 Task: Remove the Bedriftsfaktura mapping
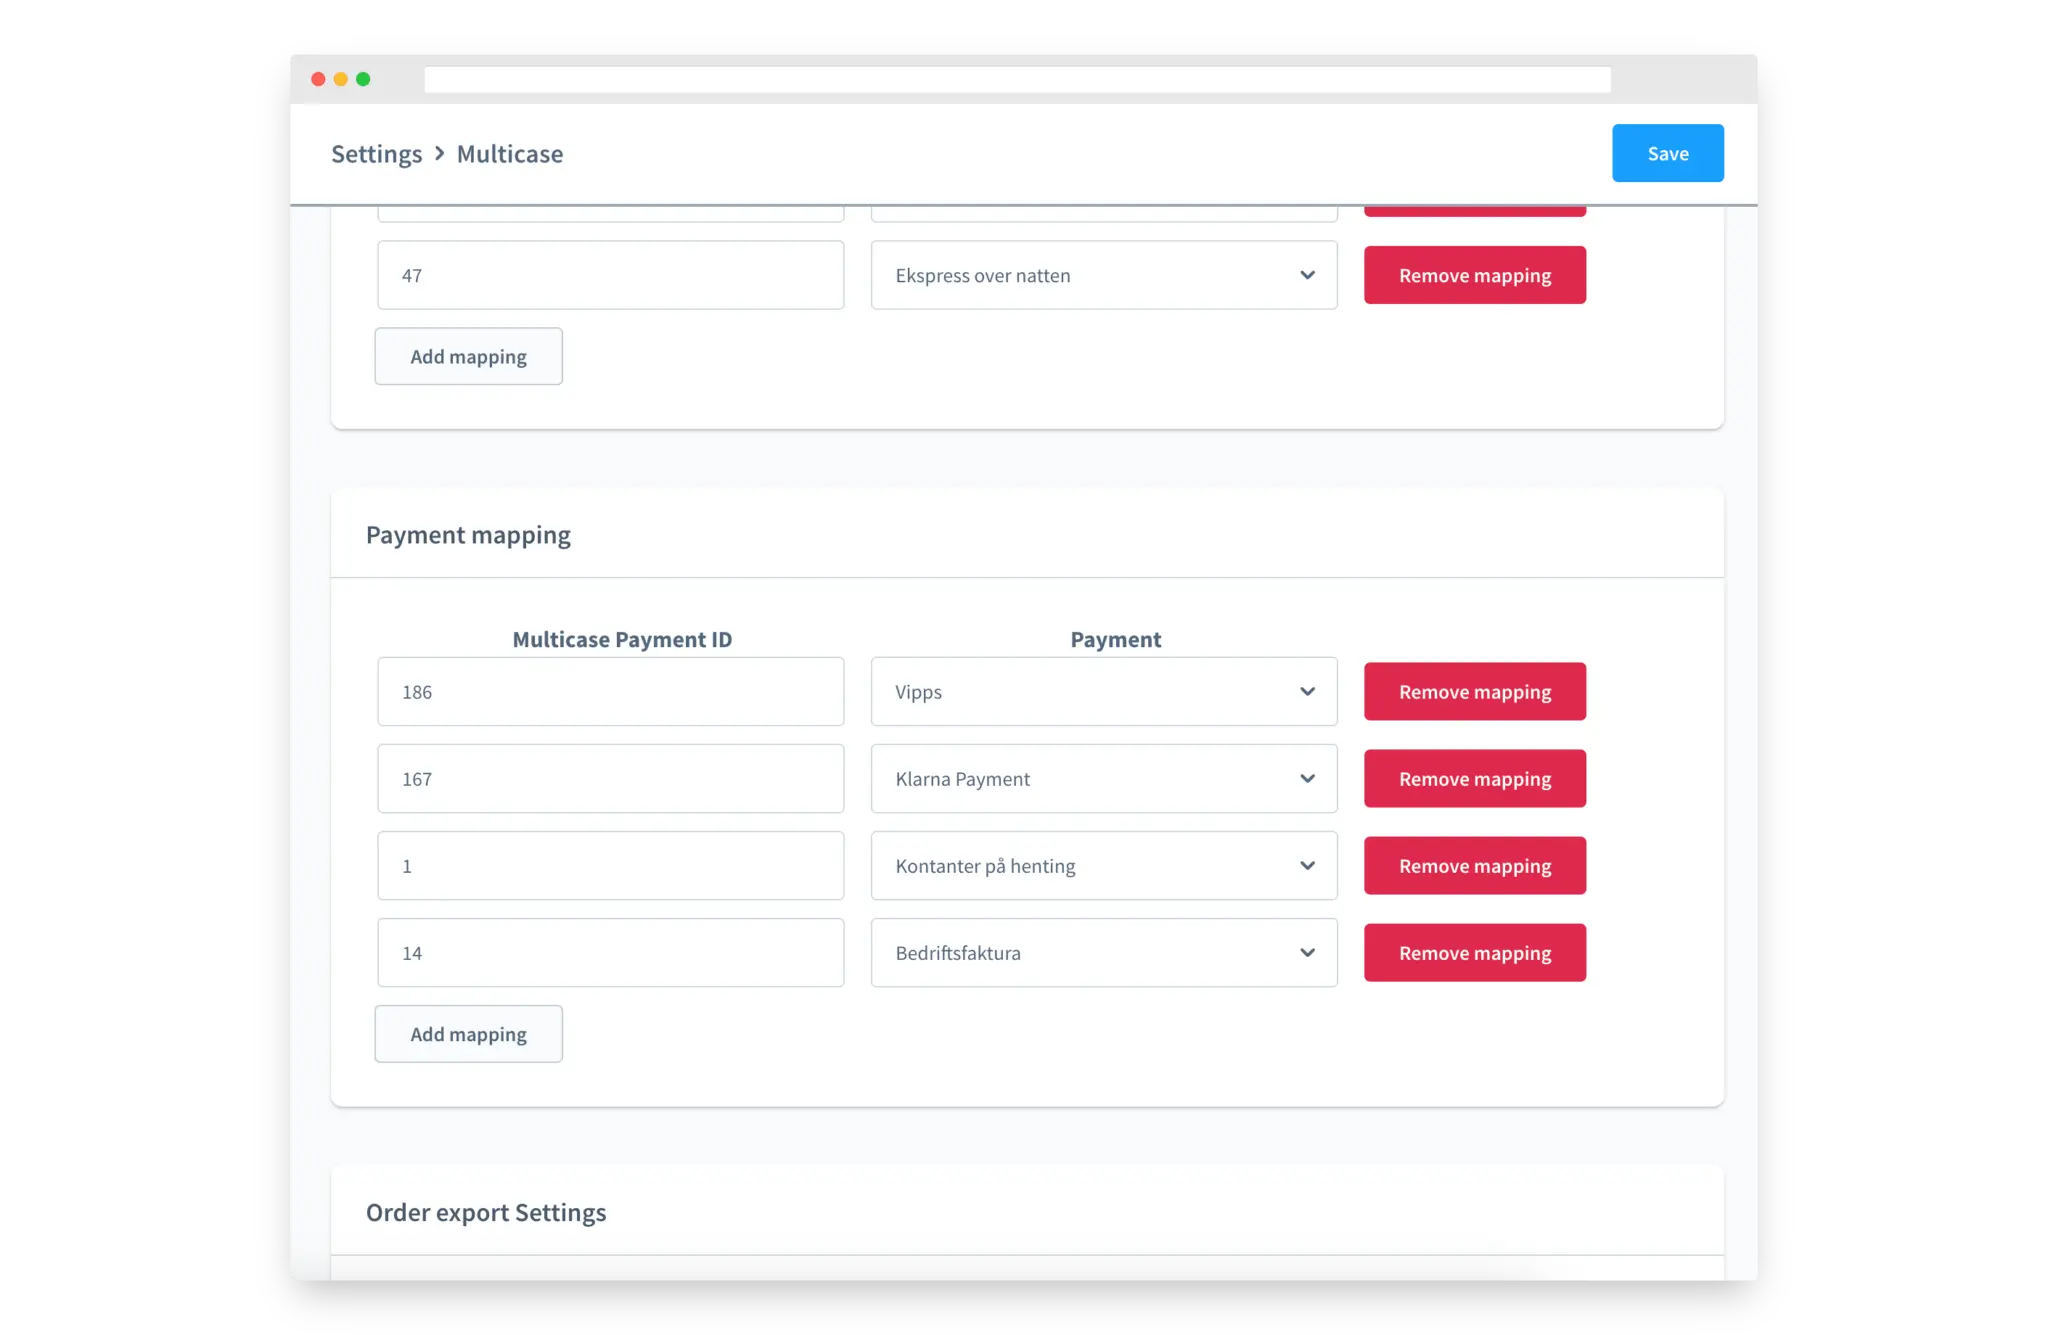pyautogui.click(x=1474, y=953)
